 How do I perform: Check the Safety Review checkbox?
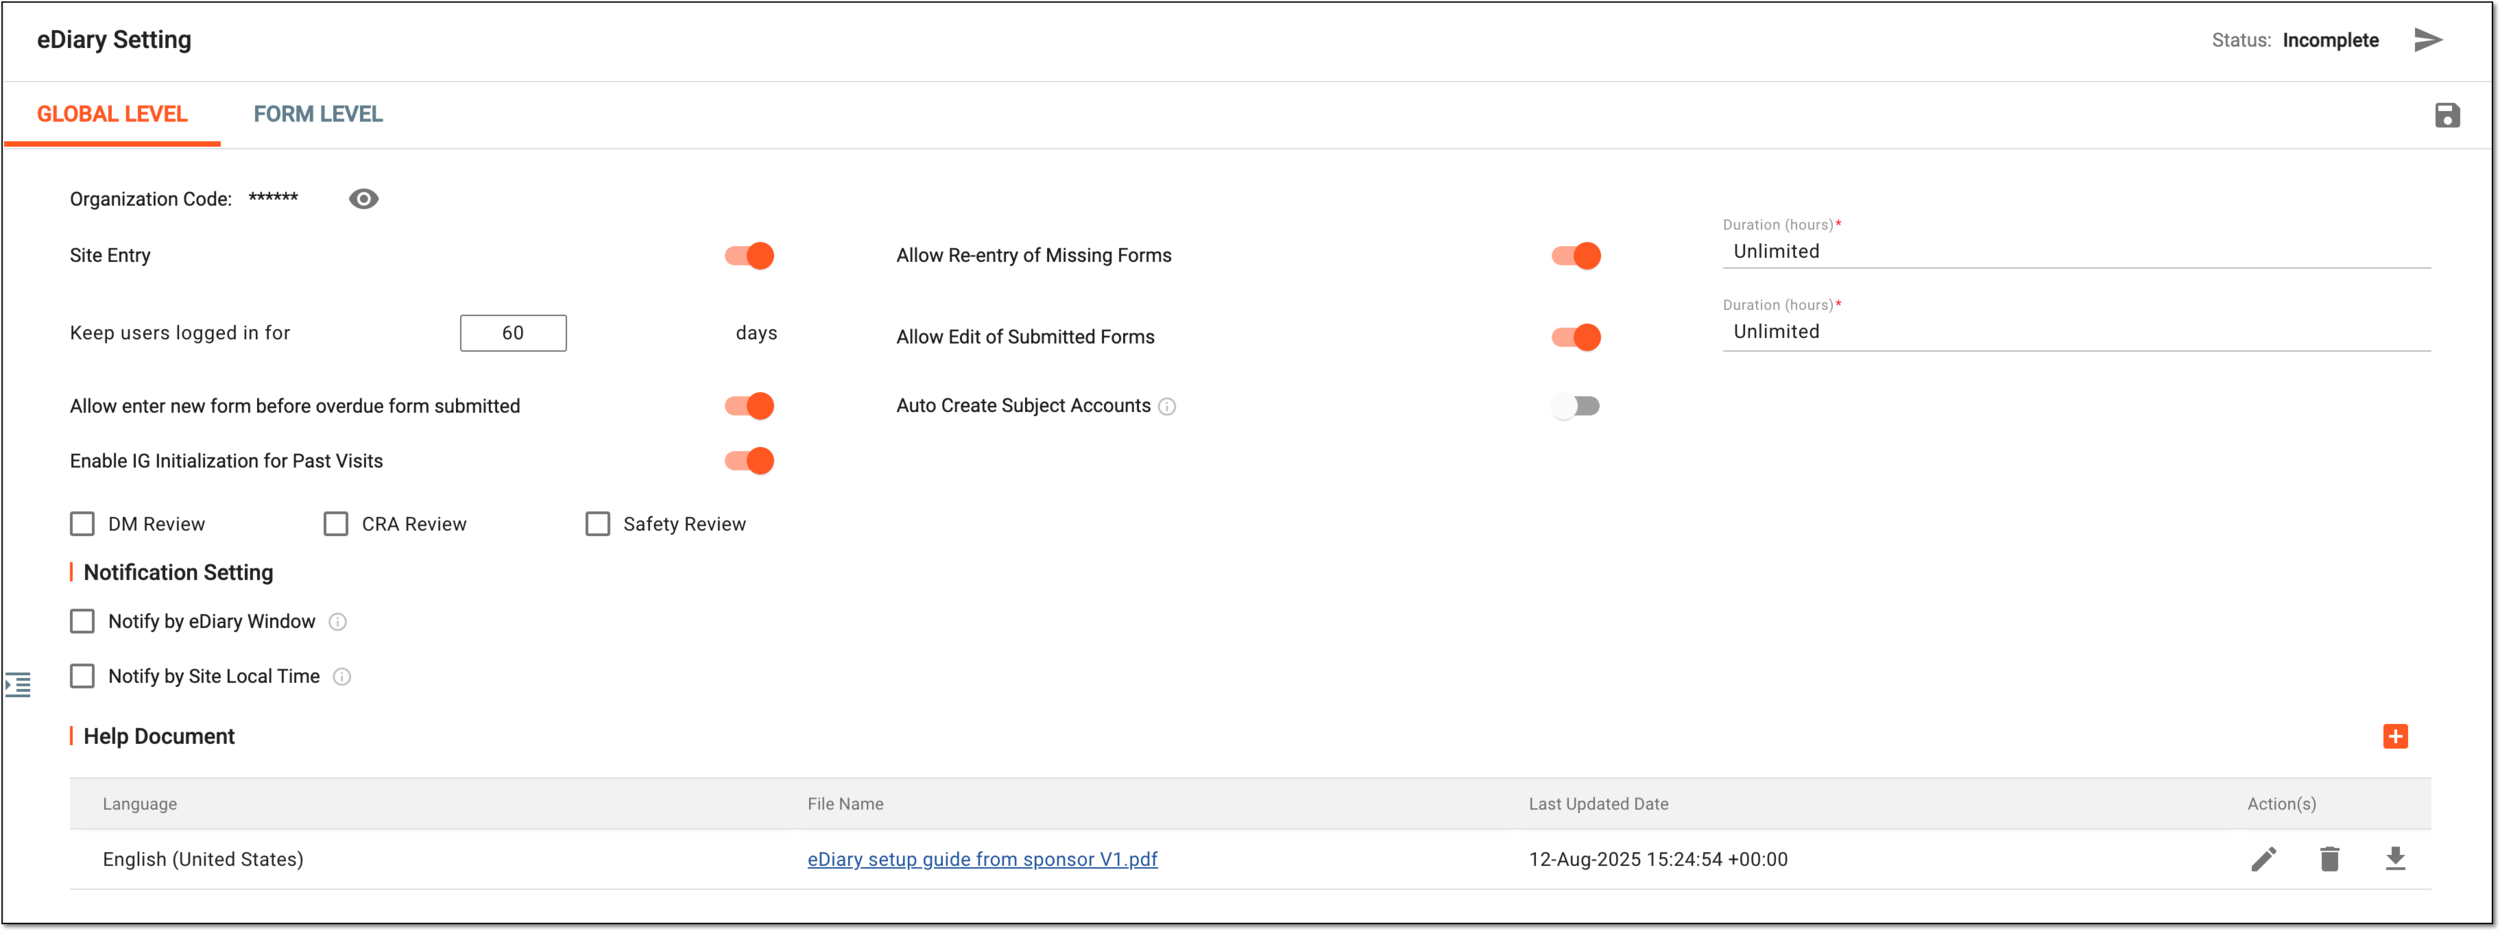pyautogui.click(x=598, y=524)
